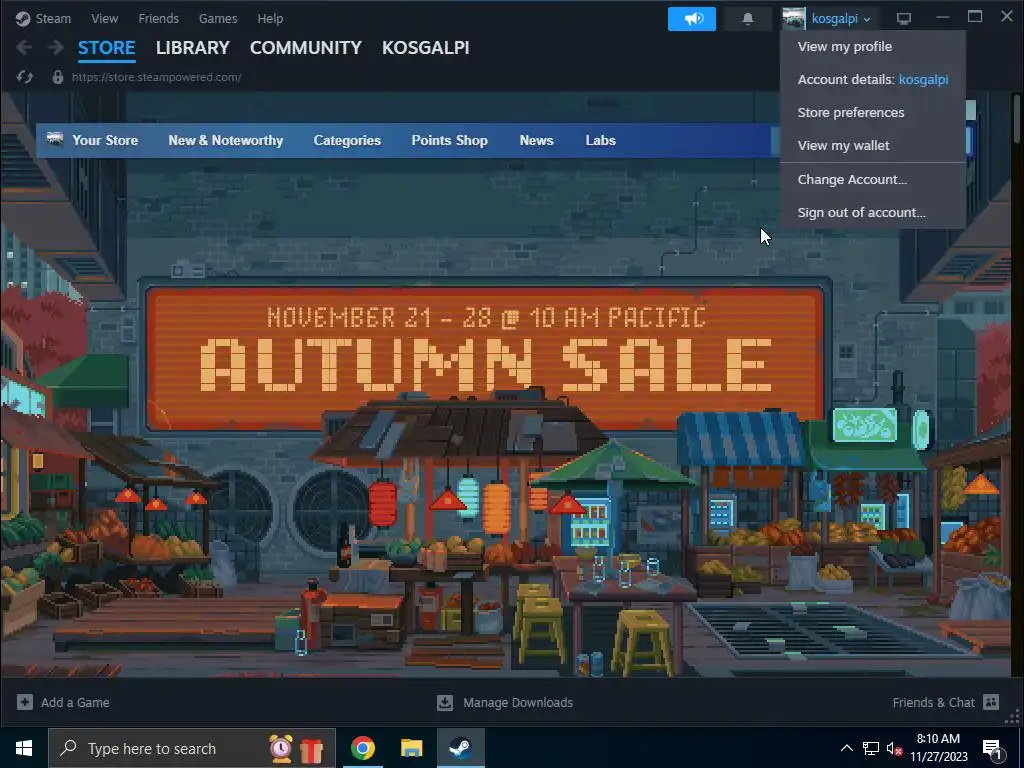Click the Manage Downloads download icon
The height and width of the screenshot is (768, 1024).
pos(445,702)
